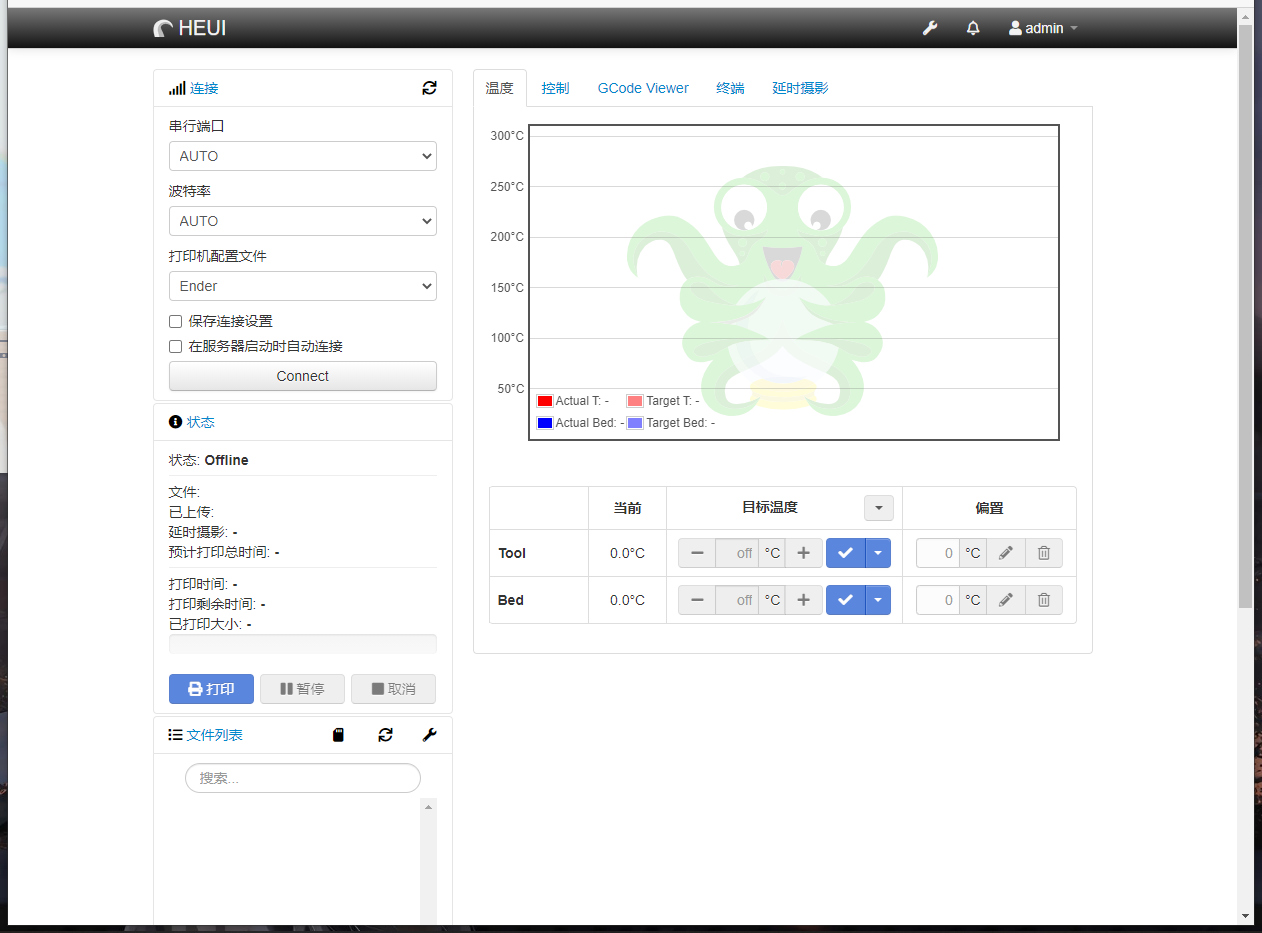Click the HEUI logo in the navbar
Viewport: 1262px width, 933px height.
(189, 28)
